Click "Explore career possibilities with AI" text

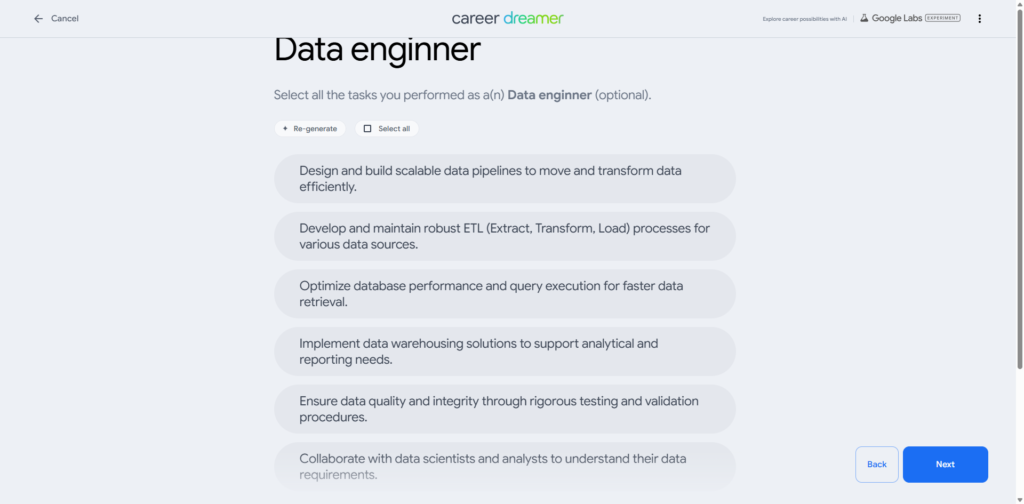(804, 18)
